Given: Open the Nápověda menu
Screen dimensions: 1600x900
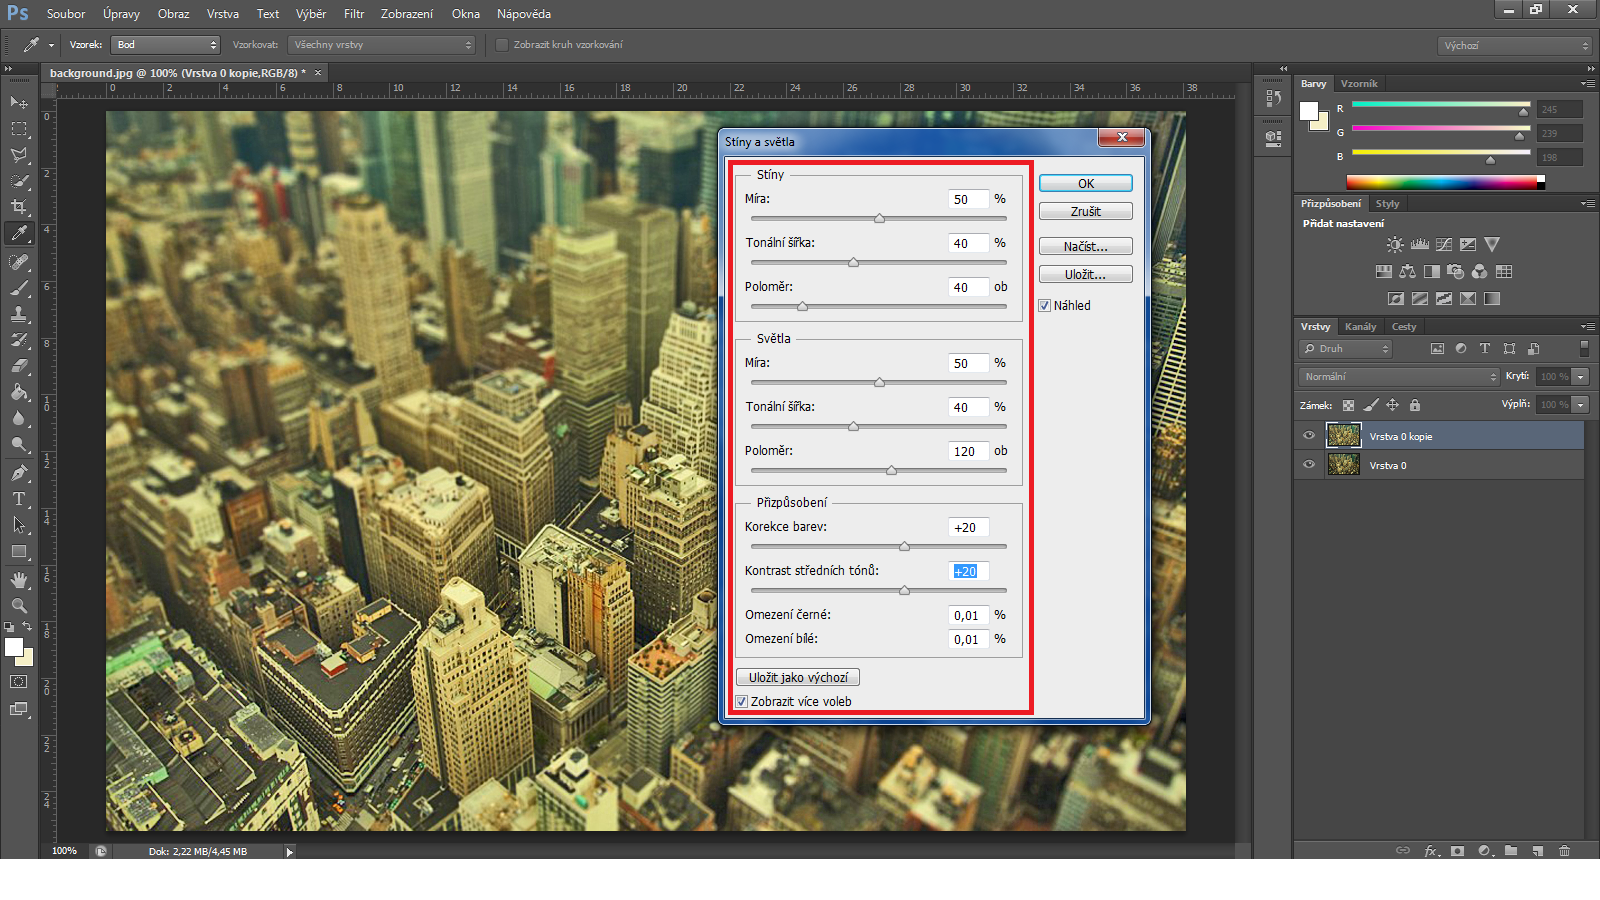Looking at the screenshot, I should click(524, 14).
